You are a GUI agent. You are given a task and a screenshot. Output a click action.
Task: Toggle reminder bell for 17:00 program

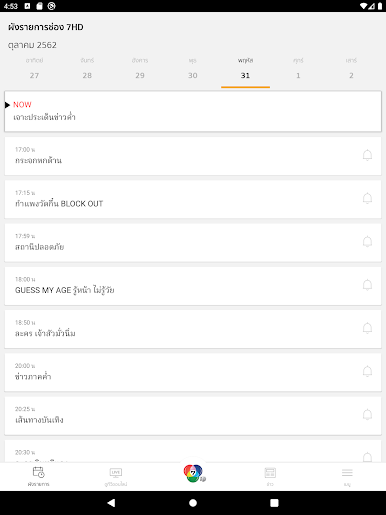(367, 155)
